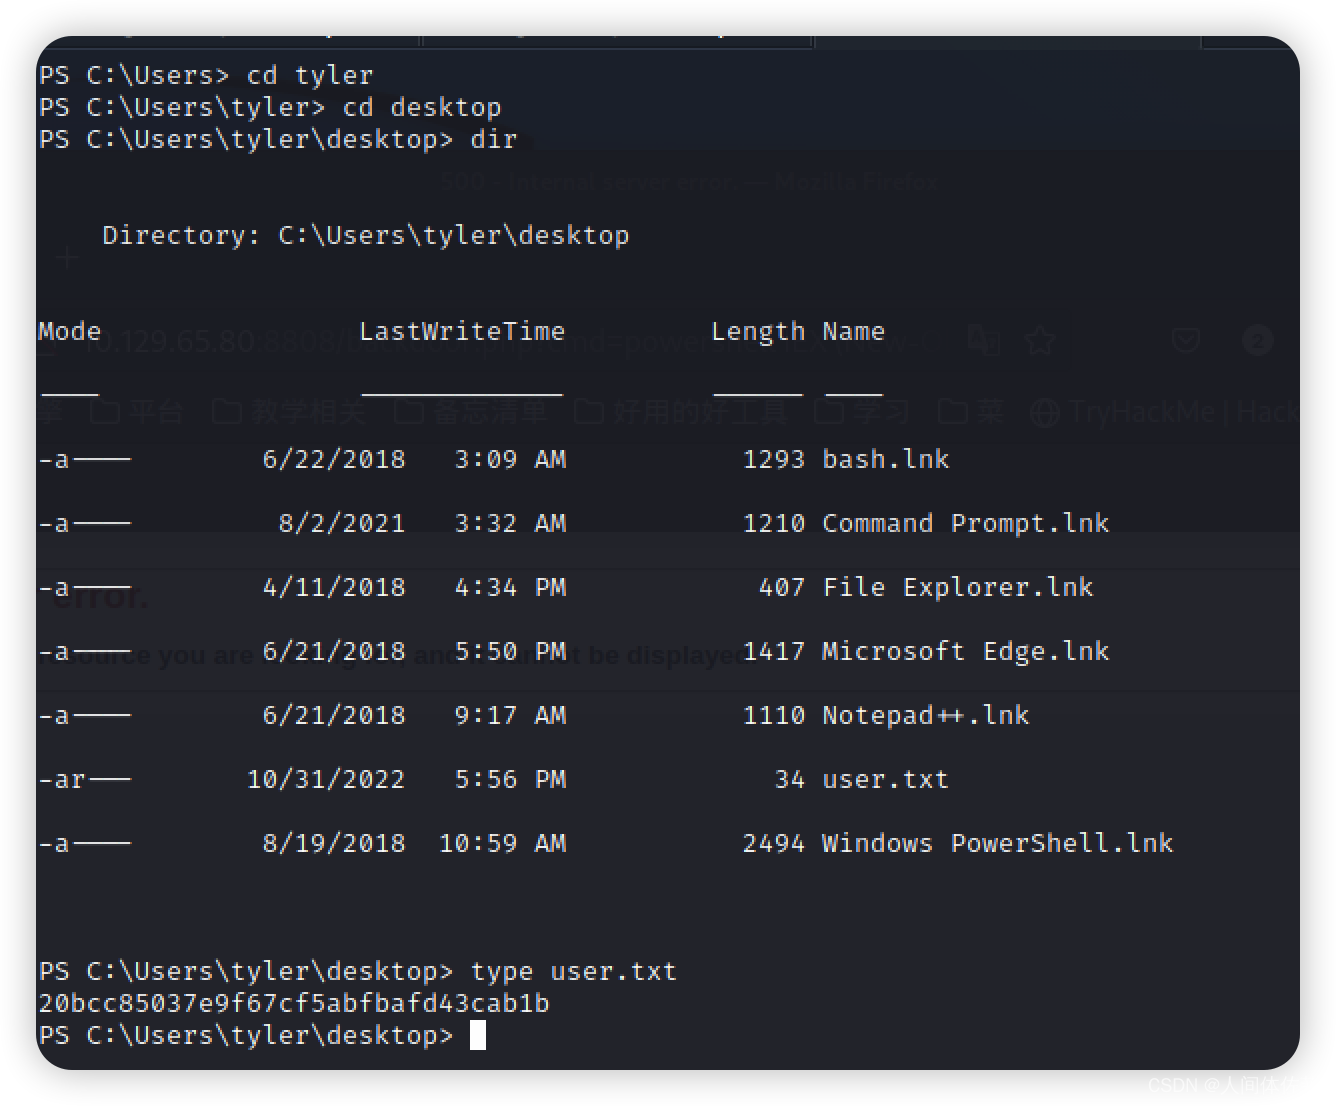The height and width of the screenshot is (1106, 1336).
Task: Click the 10/31/2022 date of user.txt
Action: point(326,779)
